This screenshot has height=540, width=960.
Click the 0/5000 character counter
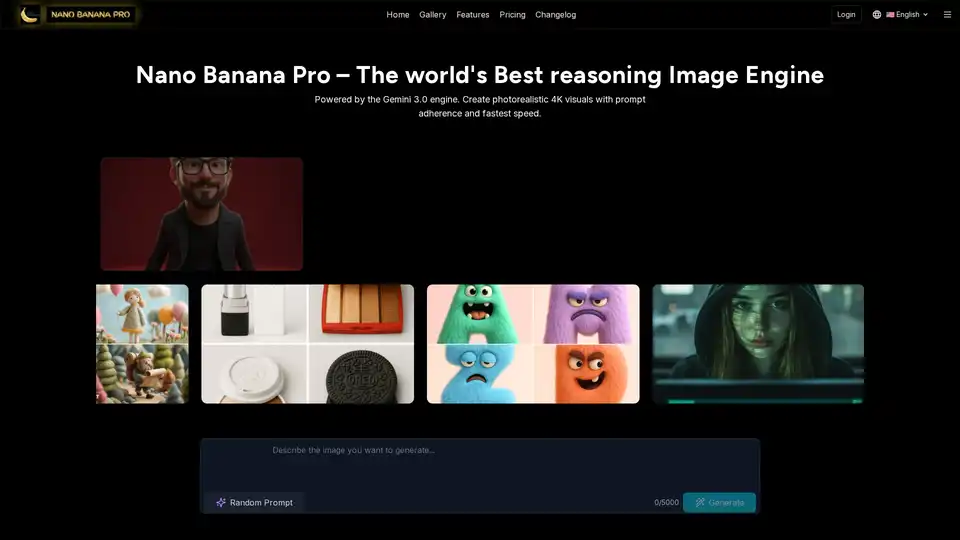click(666, 503)
